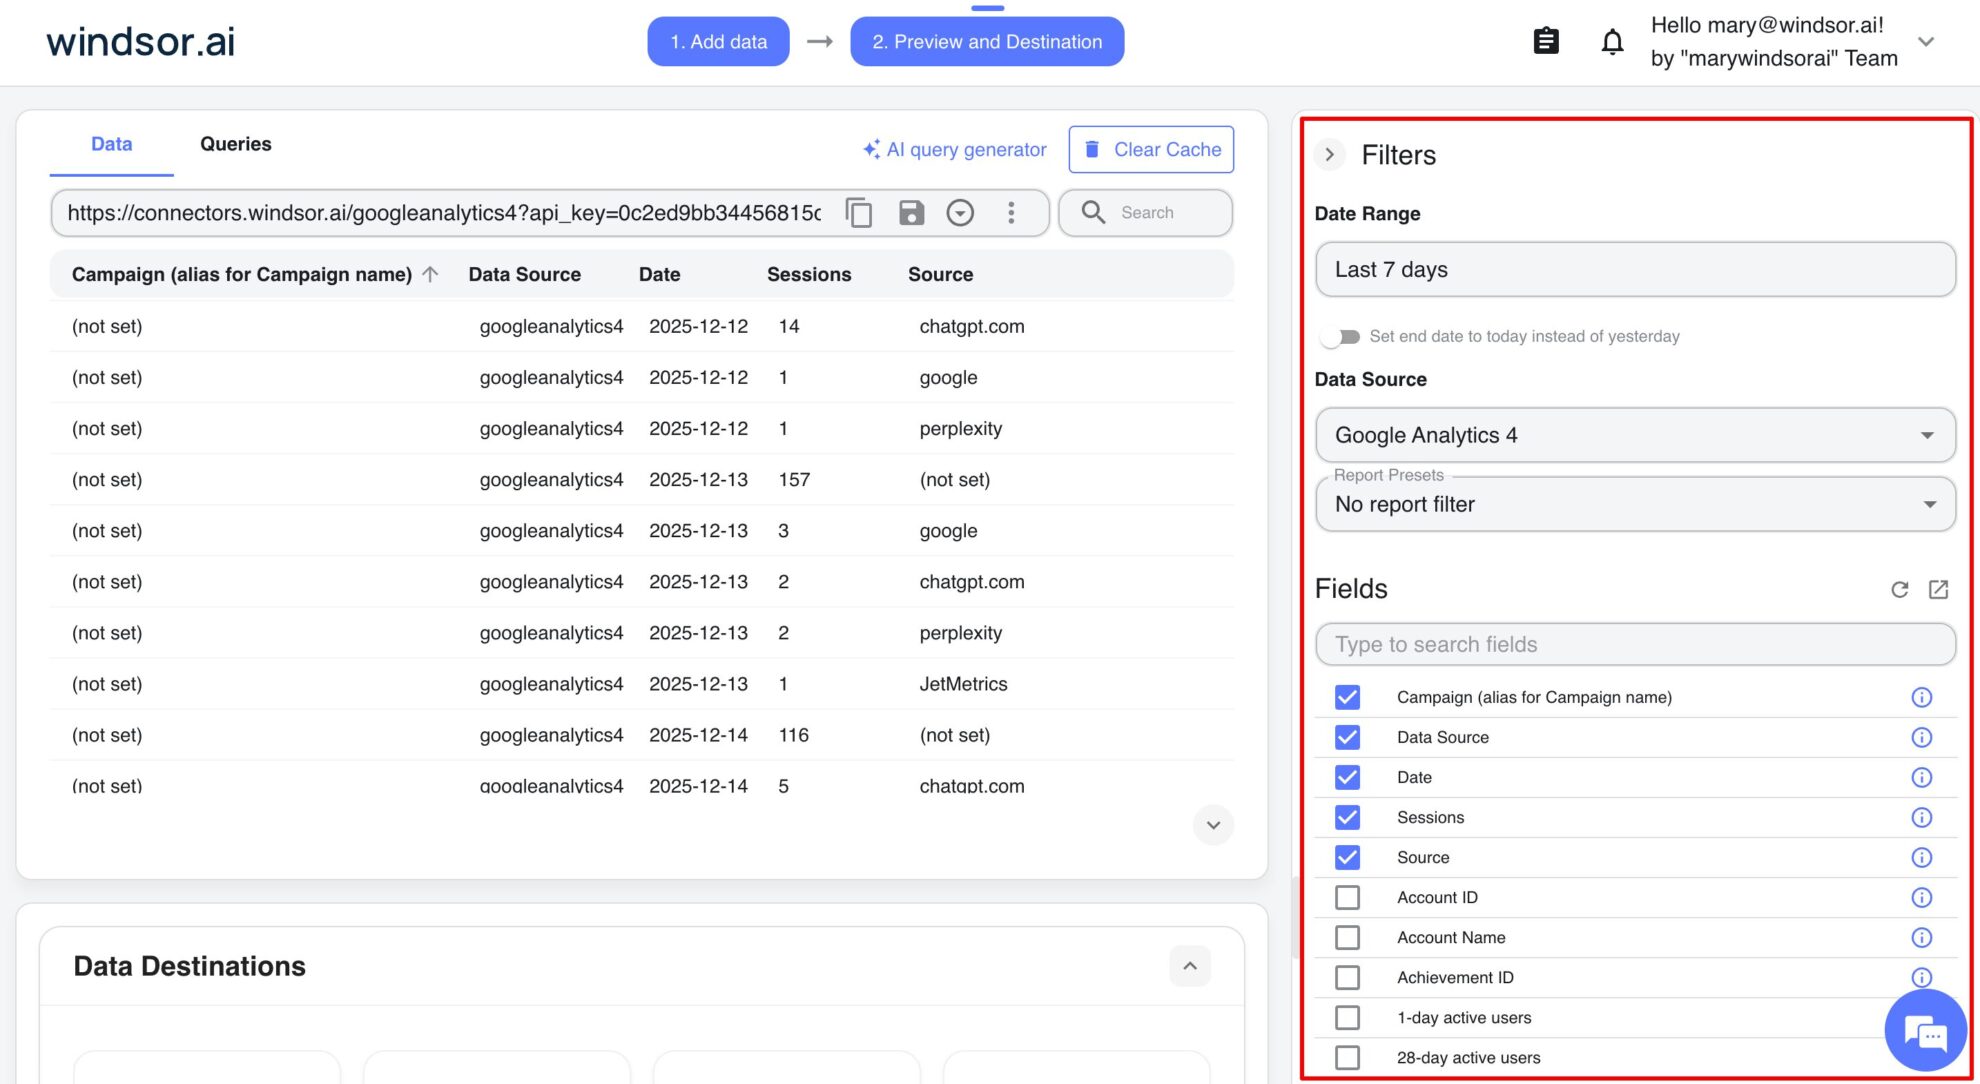Open the Date Range selector
The height and width of the screenshot is (1084, 1980).
[x=1635, y=270]
